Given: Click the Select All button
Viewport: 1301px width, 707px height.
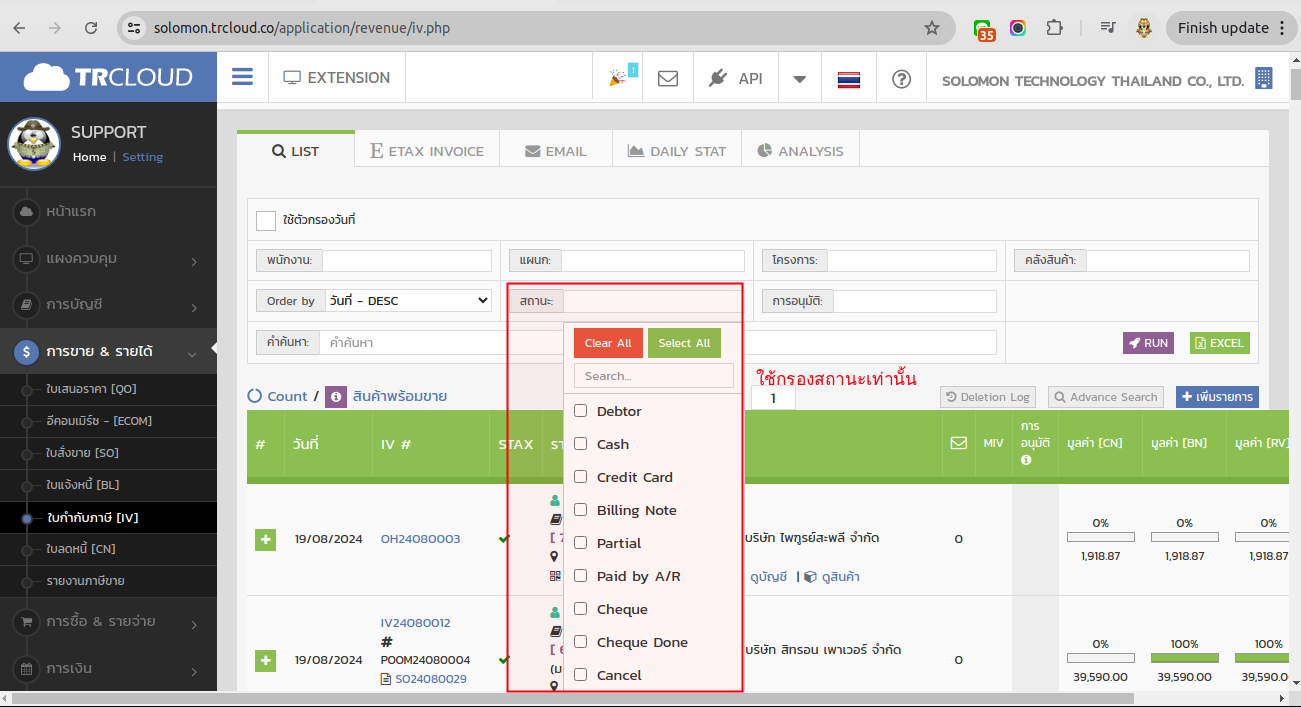Looking at the screenshot, I should tap(684, 343).
